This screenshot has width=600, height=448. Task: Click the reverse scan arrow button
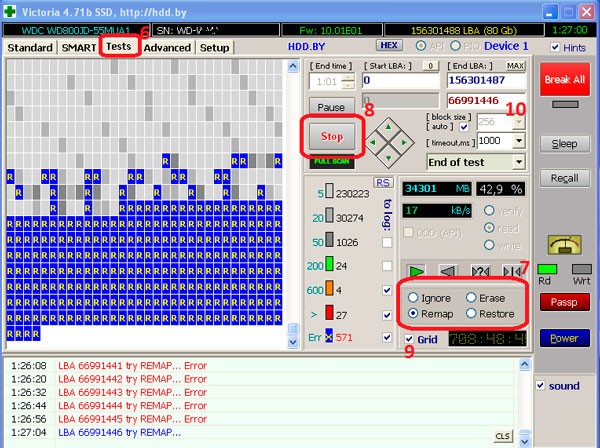click(448, 270)
